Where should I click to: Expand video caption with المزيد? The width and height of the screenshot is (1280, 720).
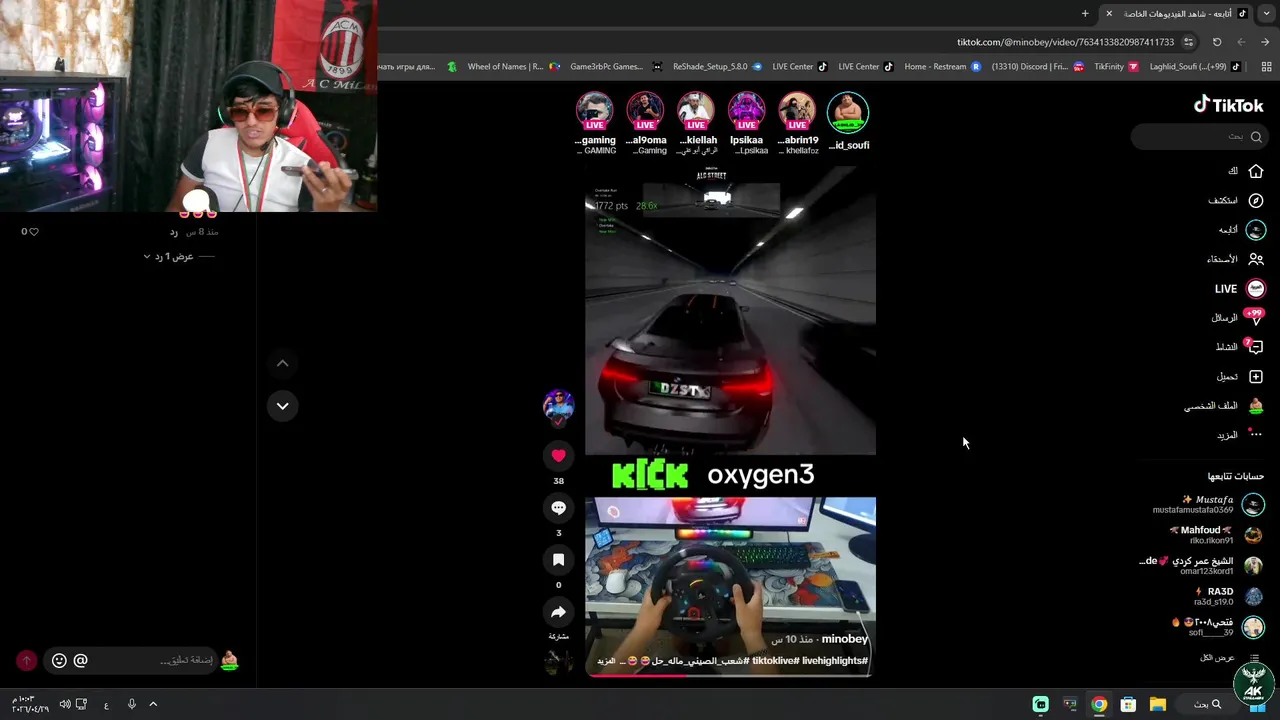coord(607,661)
